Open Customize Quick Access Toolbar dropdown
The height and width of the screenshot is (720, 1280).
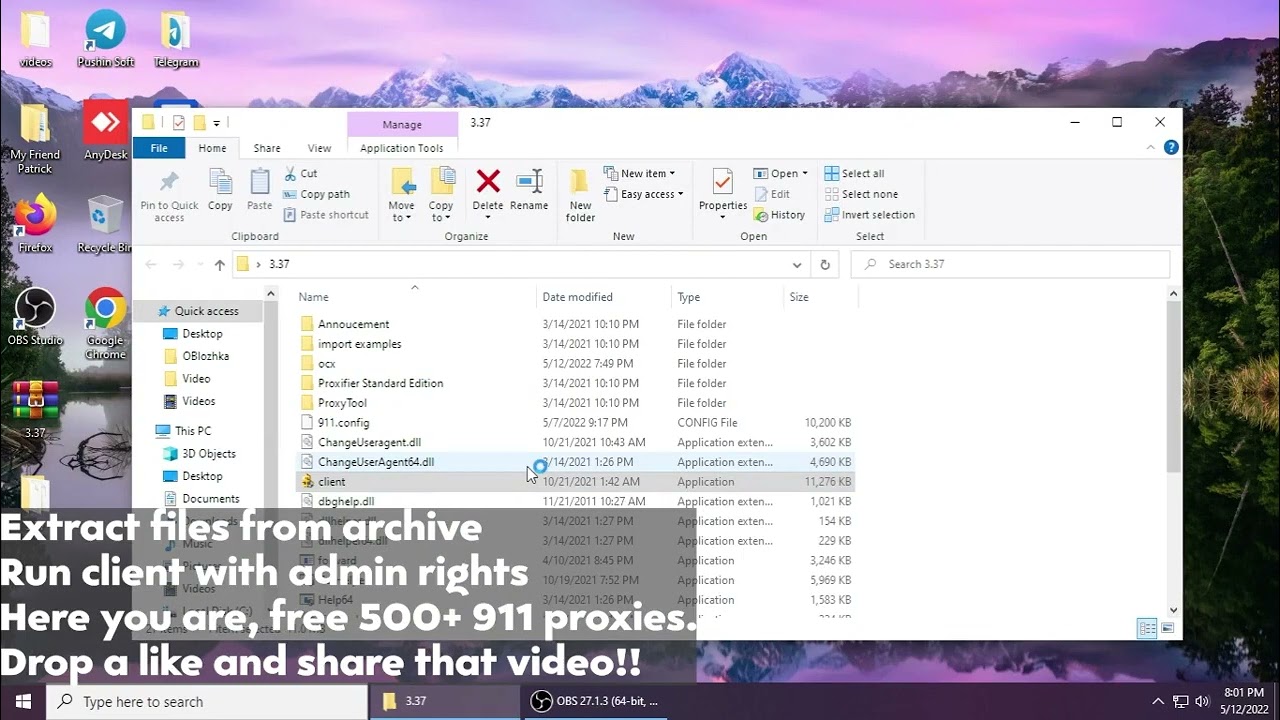click(x=217, y=123)
